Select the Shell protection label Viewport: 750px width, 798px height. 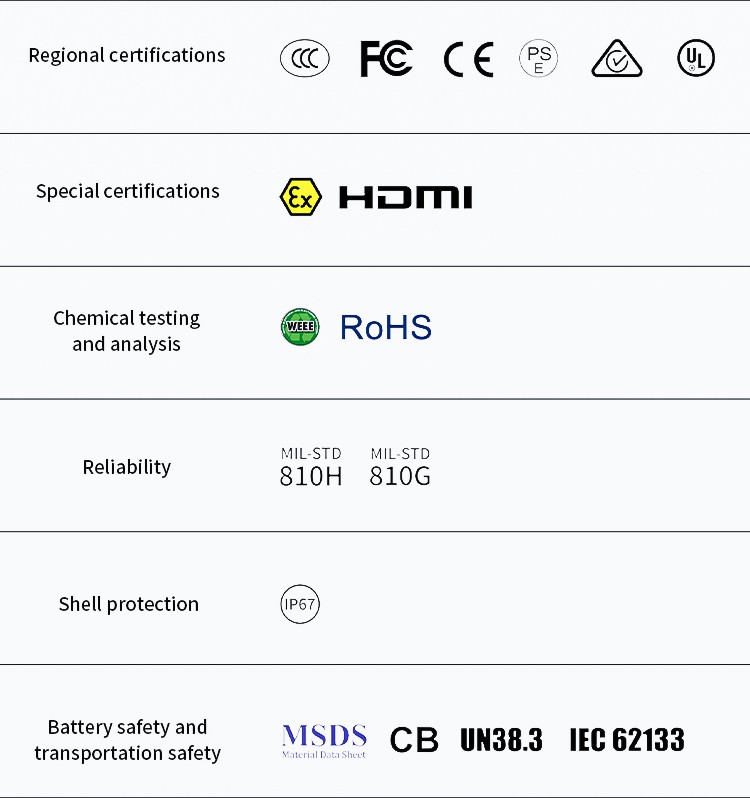click(128, 604)
